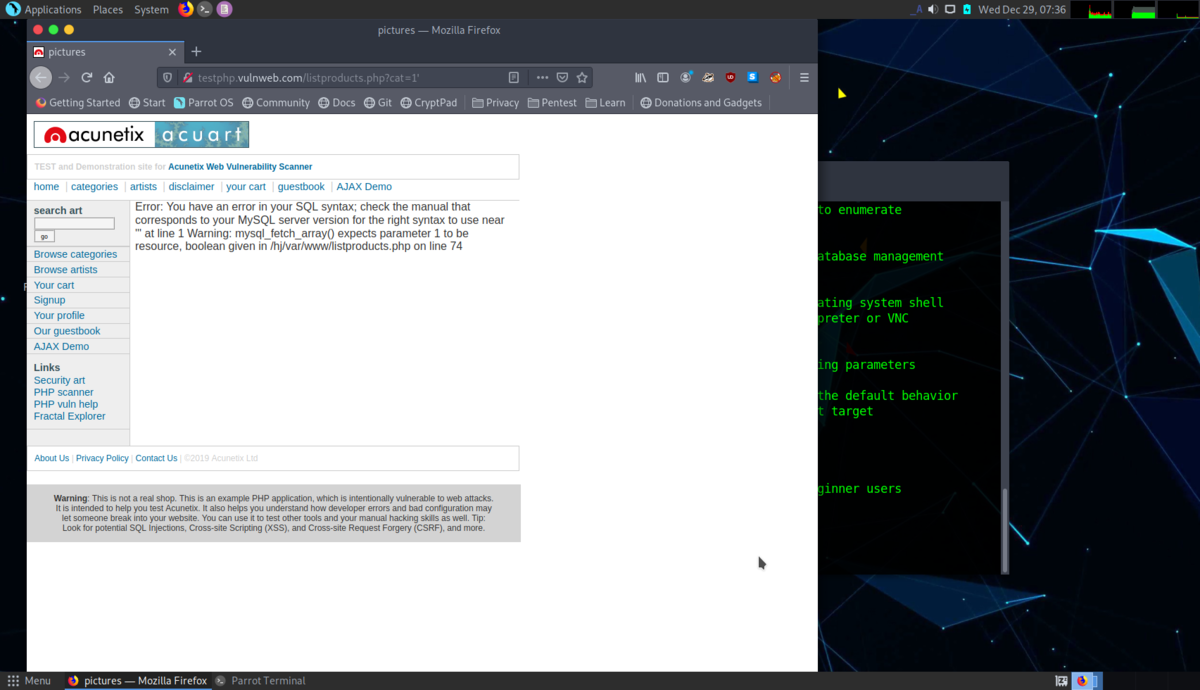Select the pictures browser tab
Image resolution: width=1200 pixels, height=690 pixels.
click(106, 51)
